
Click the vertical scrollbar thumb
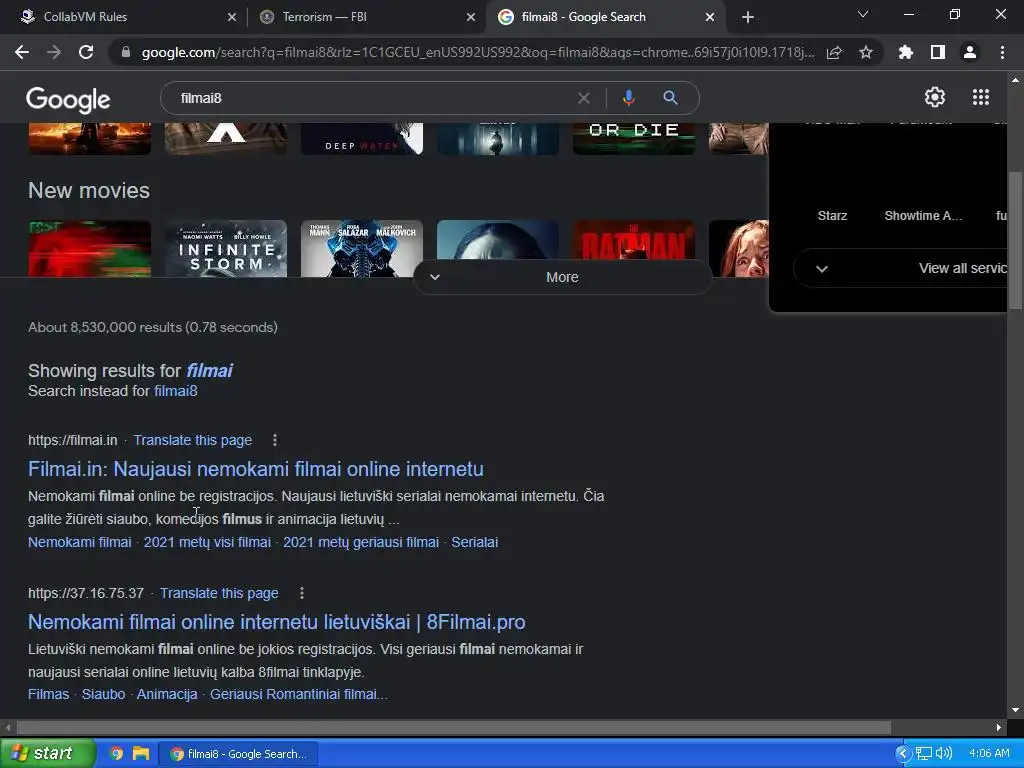pos(1015,240)
